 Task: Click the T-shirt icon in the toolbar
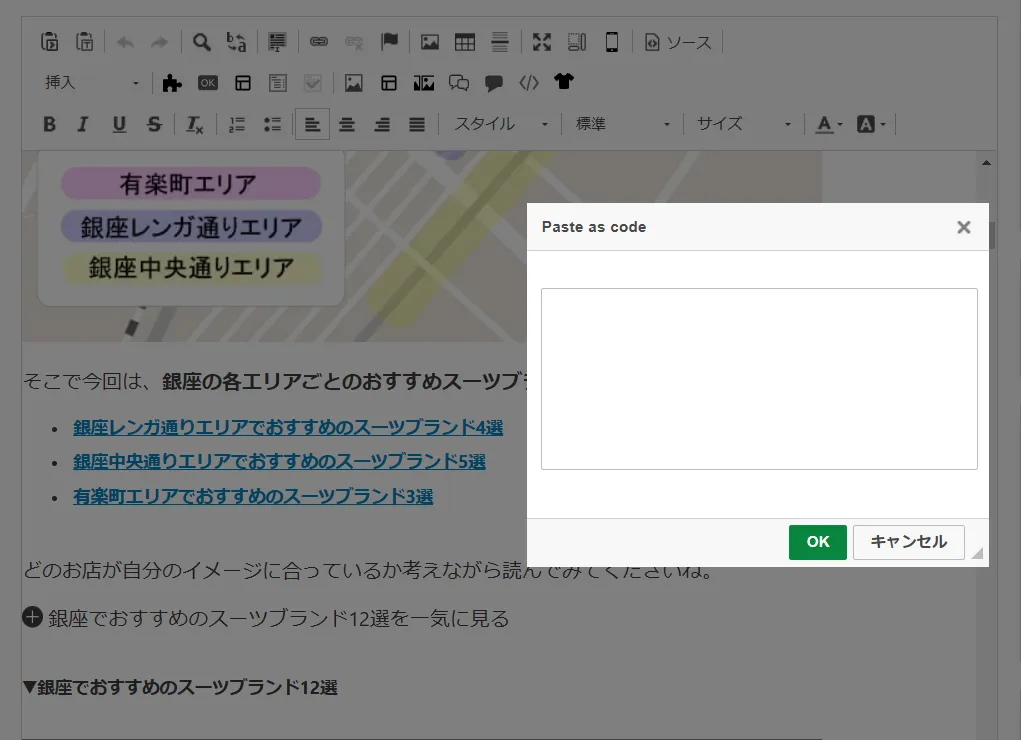pos(564,82)
